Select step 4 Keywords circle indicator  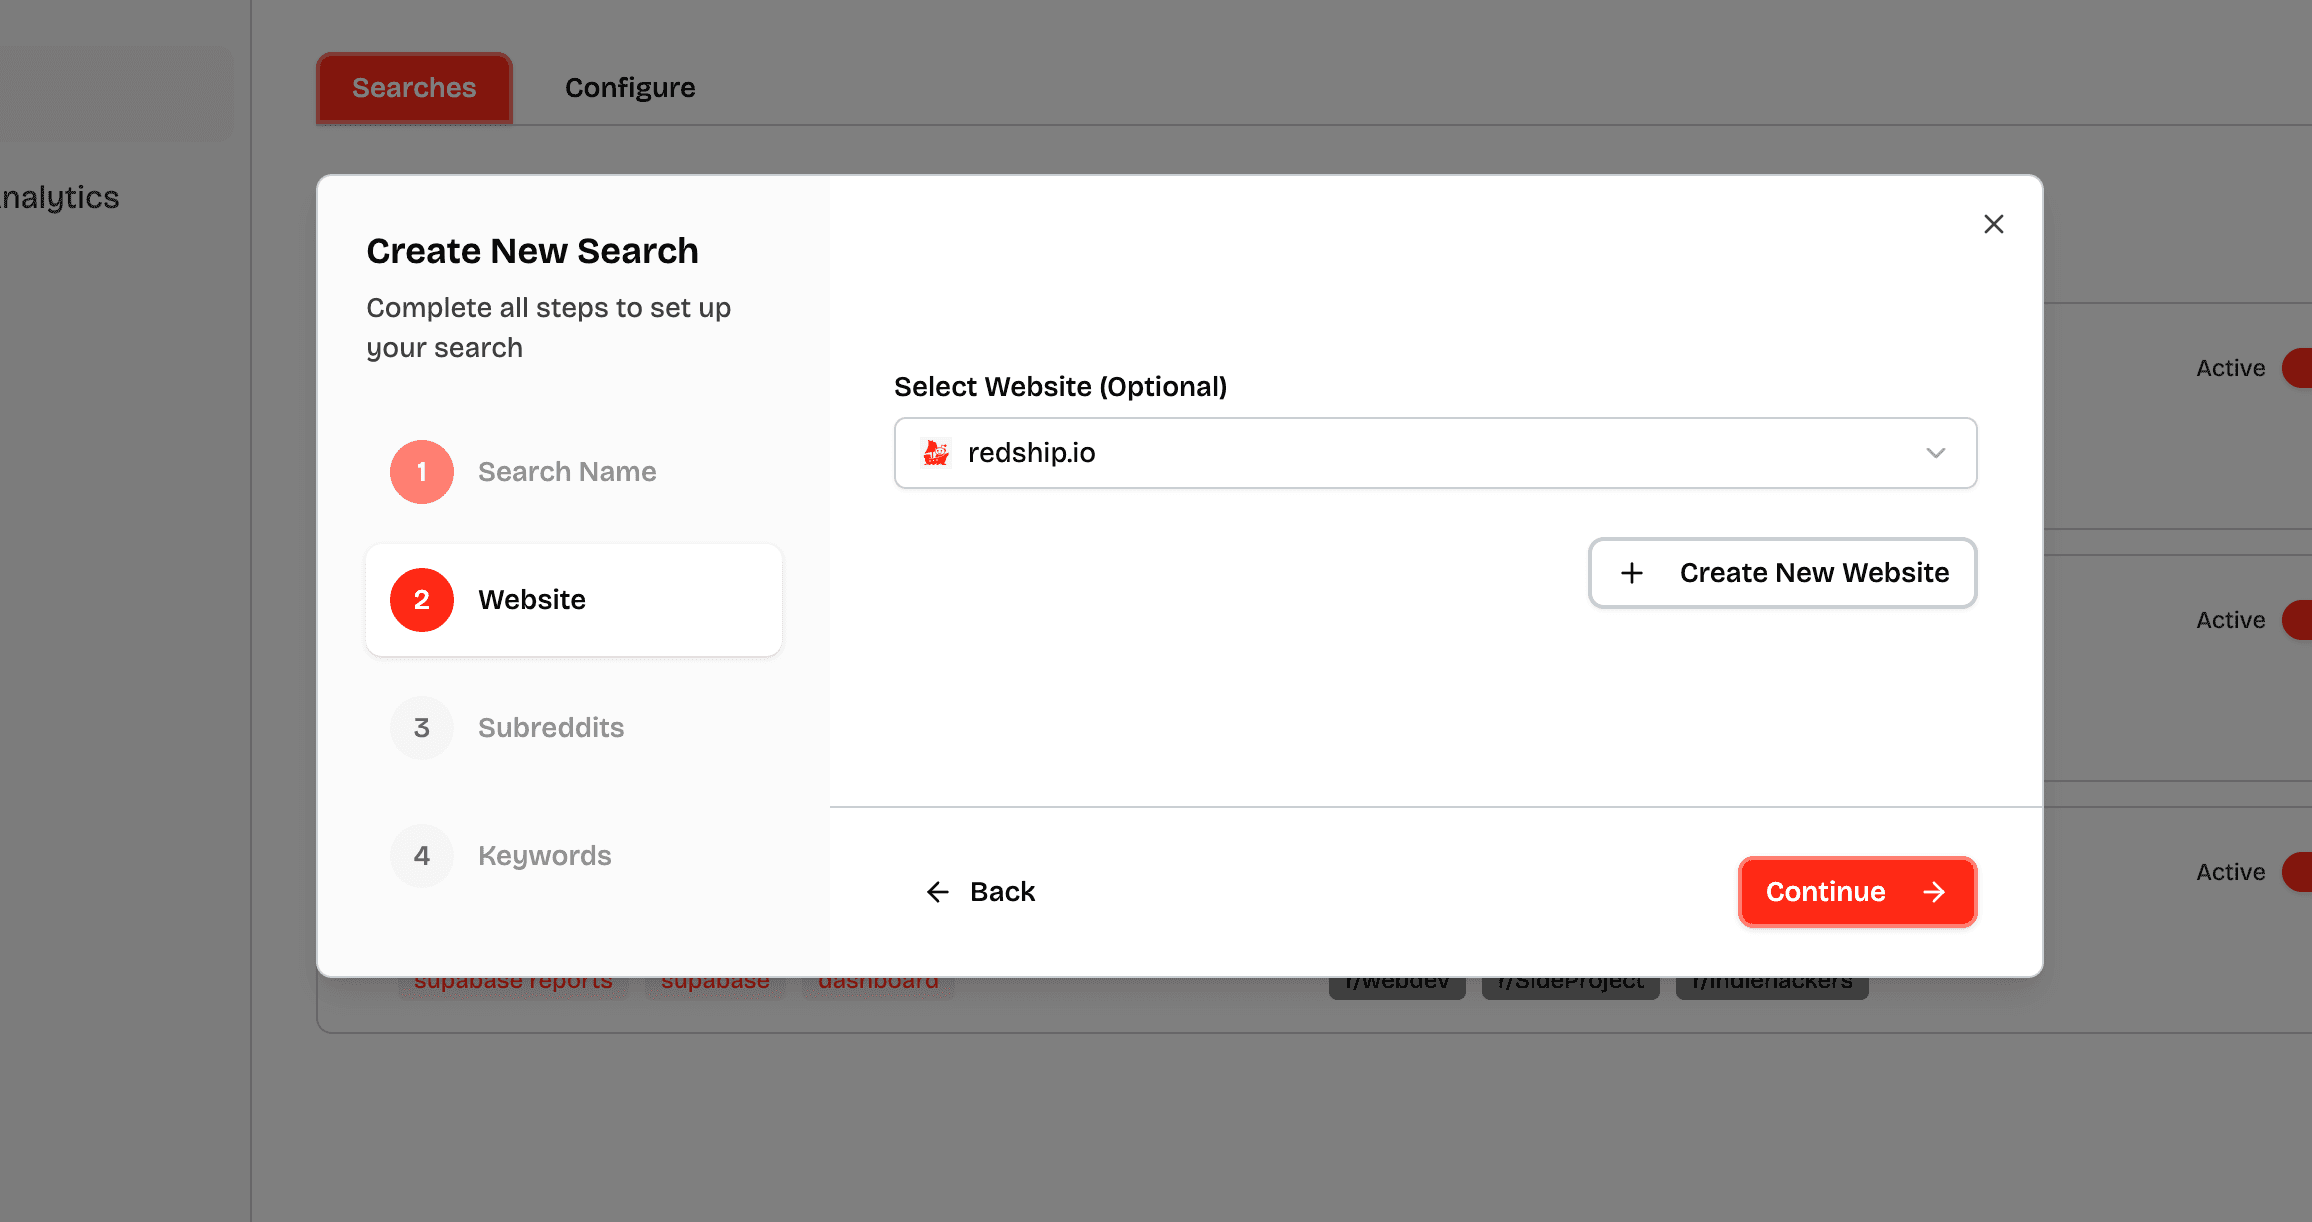(421, 855)
